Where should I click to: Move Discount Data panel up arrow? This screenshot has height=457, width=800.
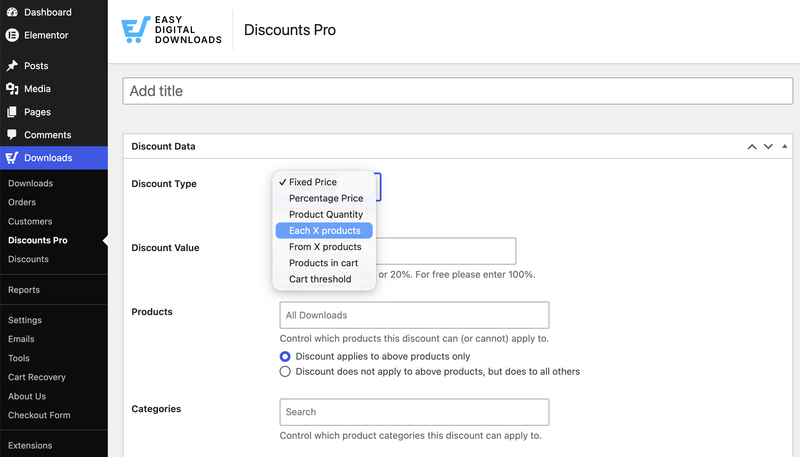click(x=752, y=146)
